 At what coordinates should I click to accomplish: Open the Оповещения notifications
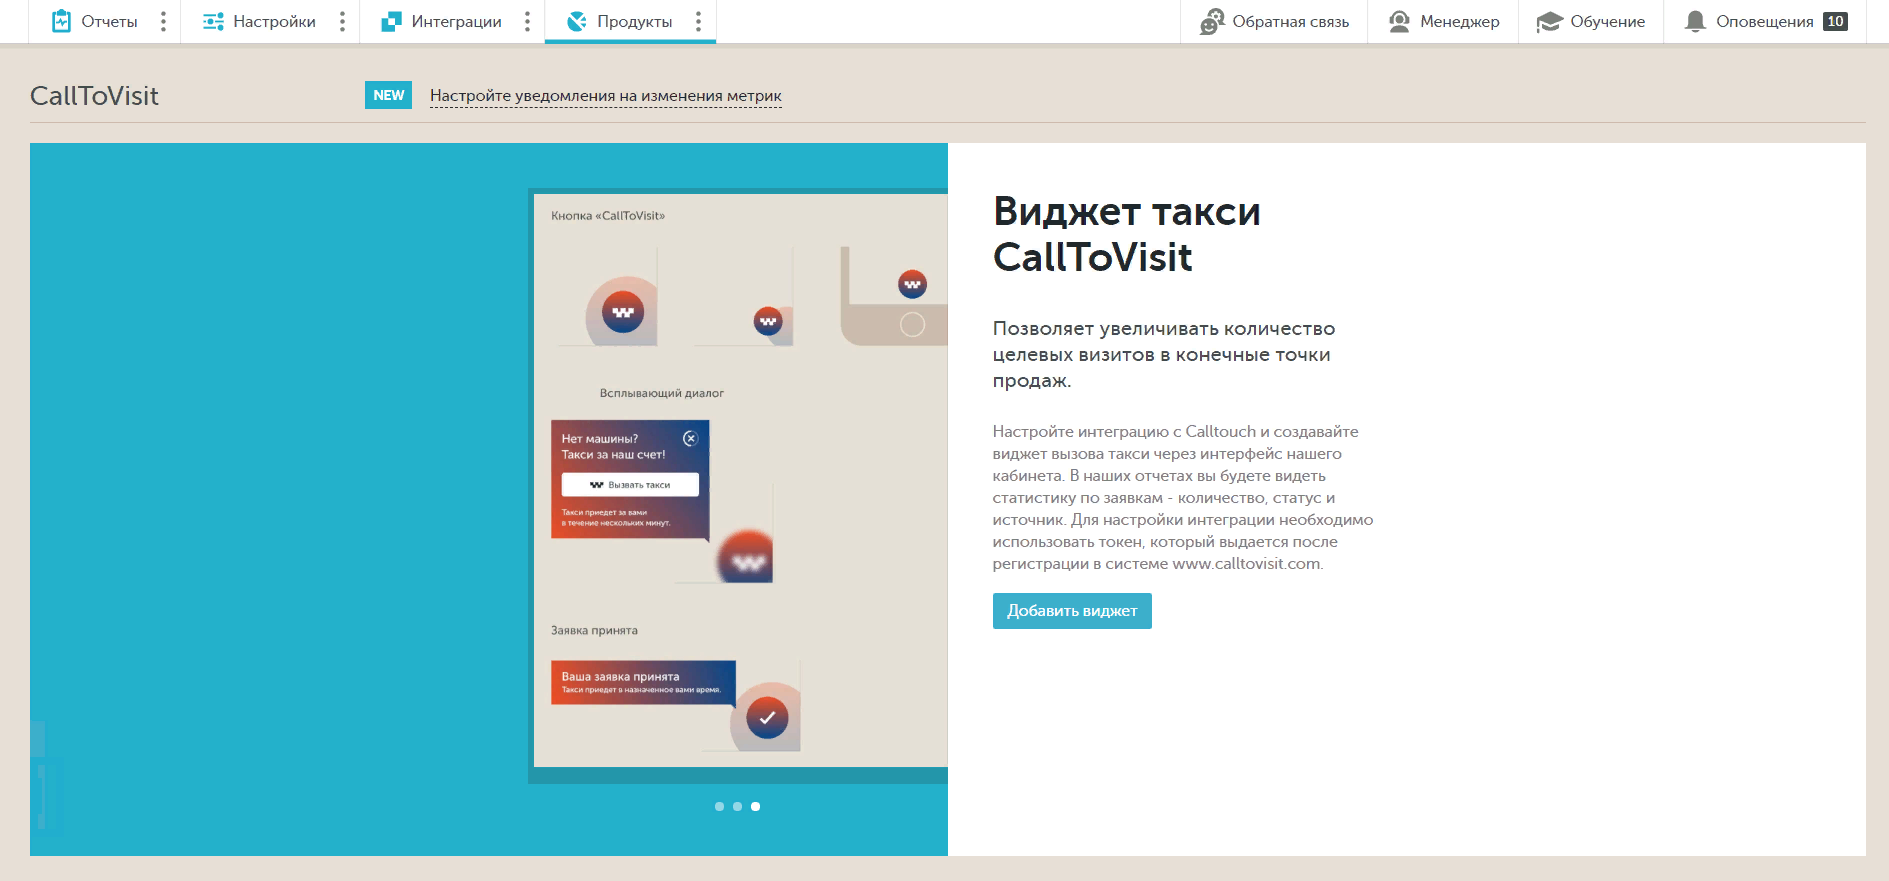point(1765,21)
